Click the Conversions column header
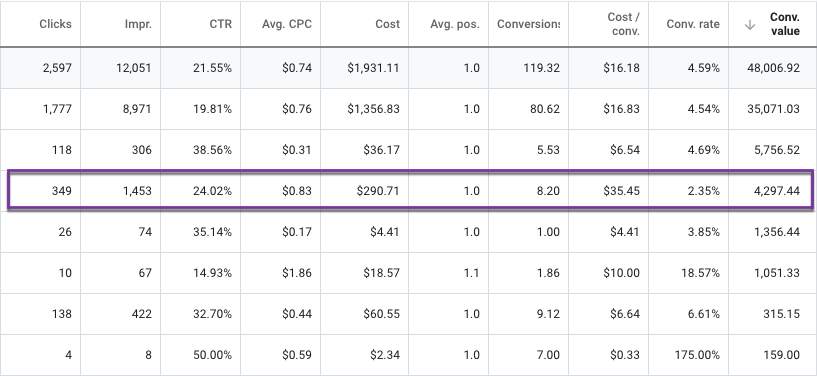817x376 pixels. (528, 24)
